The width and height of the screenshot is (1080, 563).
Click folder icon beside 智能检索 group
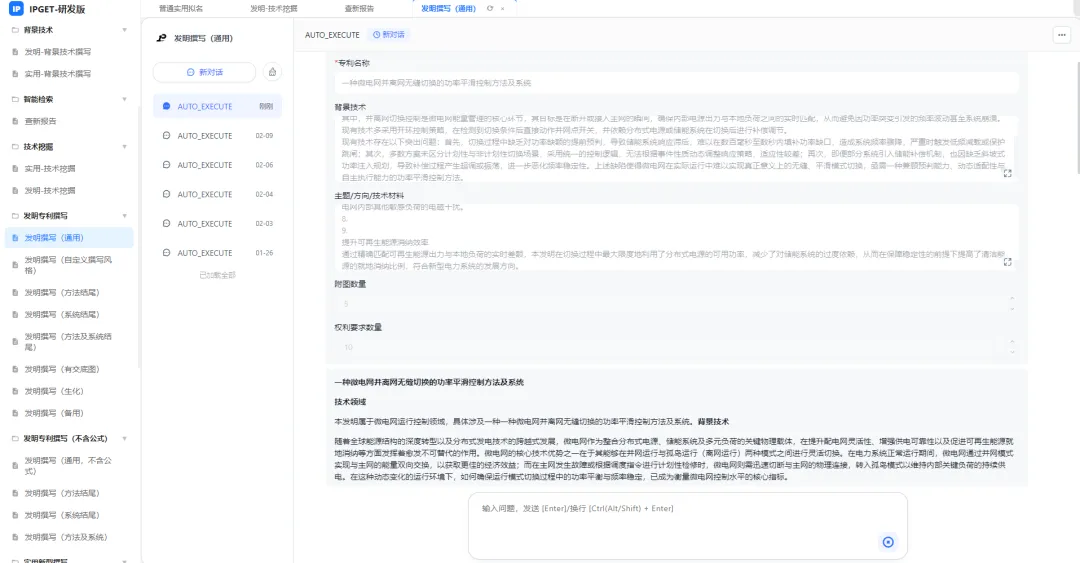pyautogui.click(x=15, y=99)
